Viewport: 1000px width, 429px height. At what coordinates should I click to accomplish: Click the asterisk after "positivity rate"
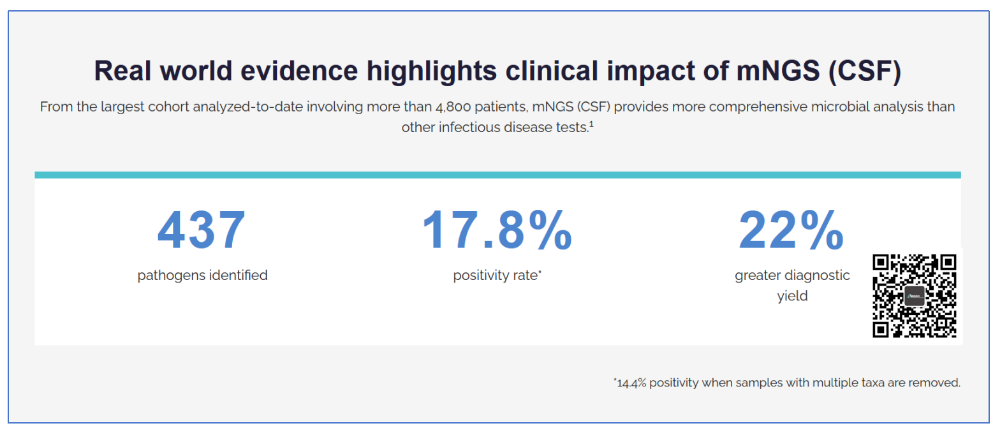540,273
